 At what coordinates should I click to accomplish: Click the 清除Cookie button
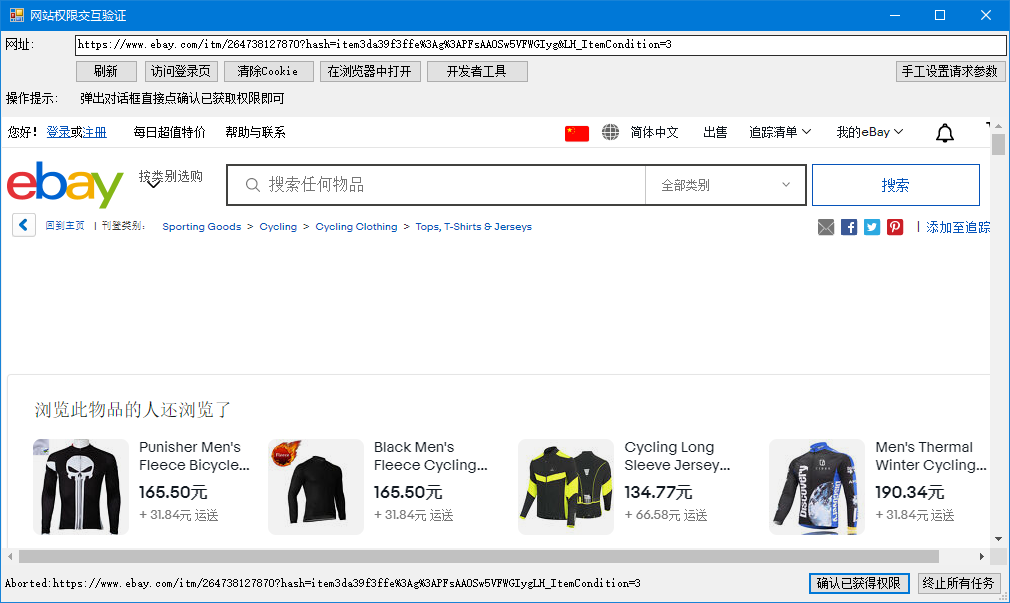coord(267,71)
